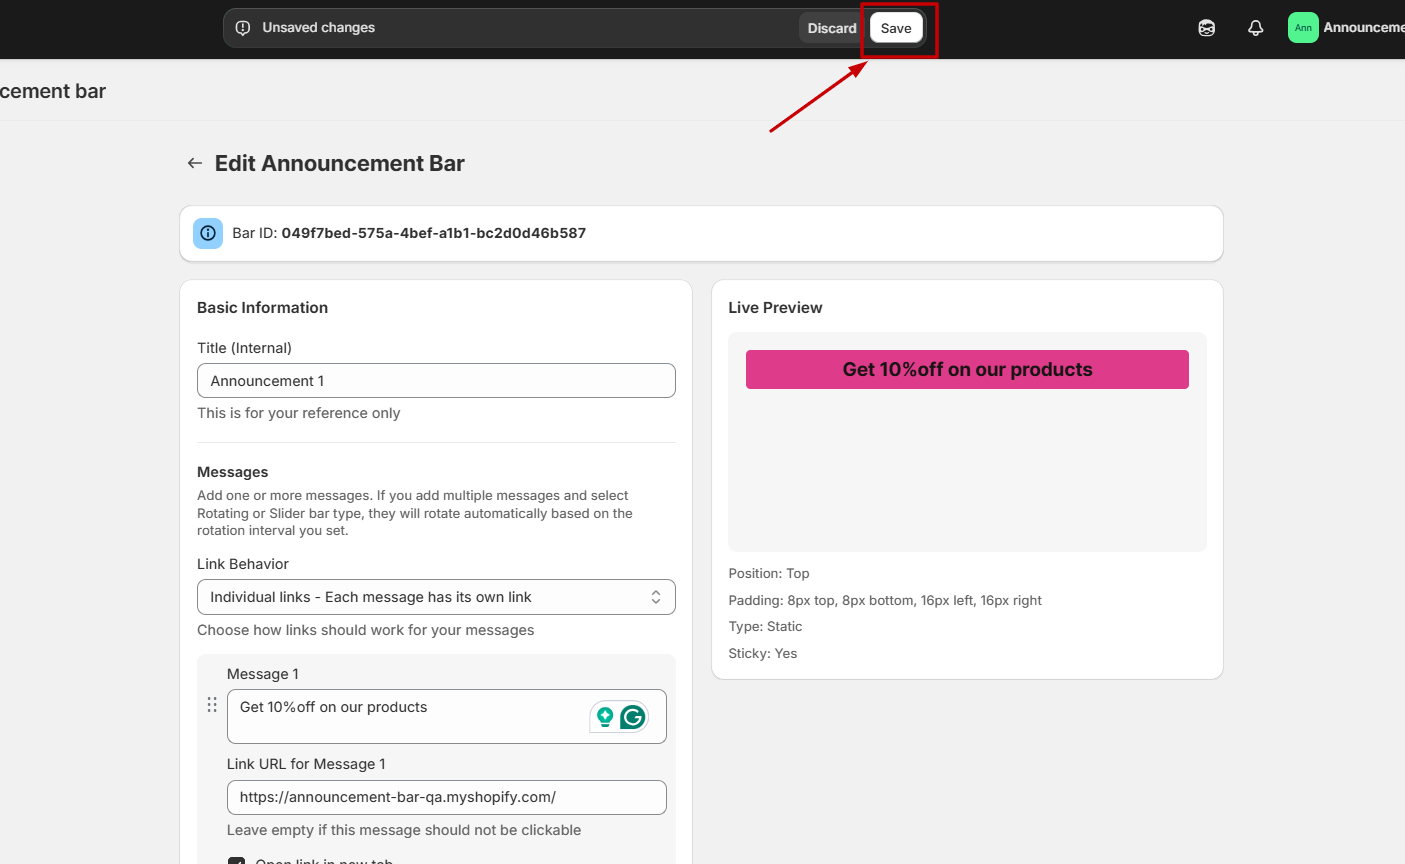This screenshot has height=864, width=1405.
Task: Open the notifications bell
Action: (1255, 28)
